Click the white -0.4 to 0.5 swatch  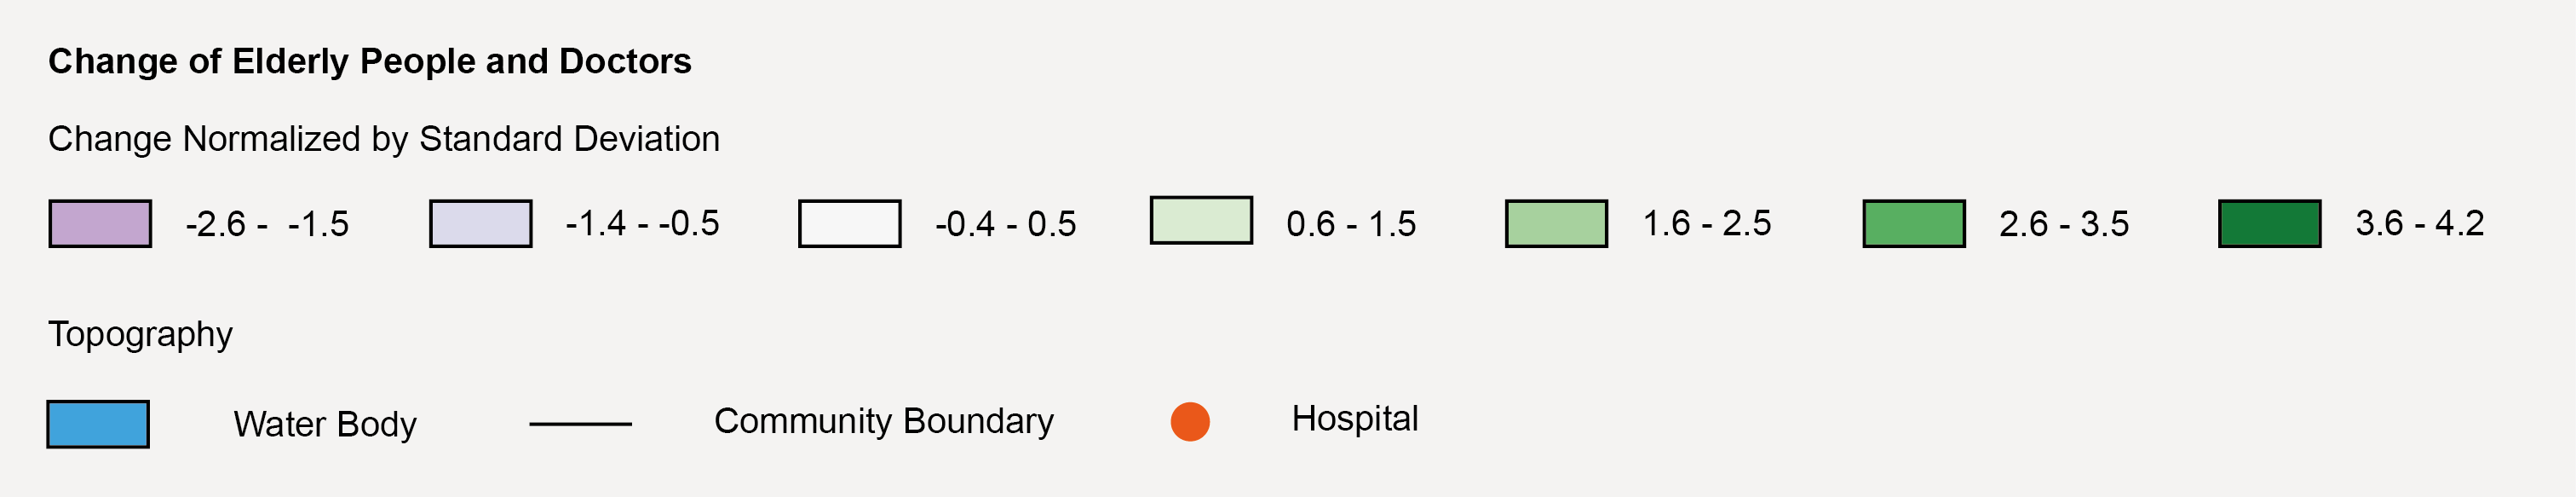coord(849,223)
